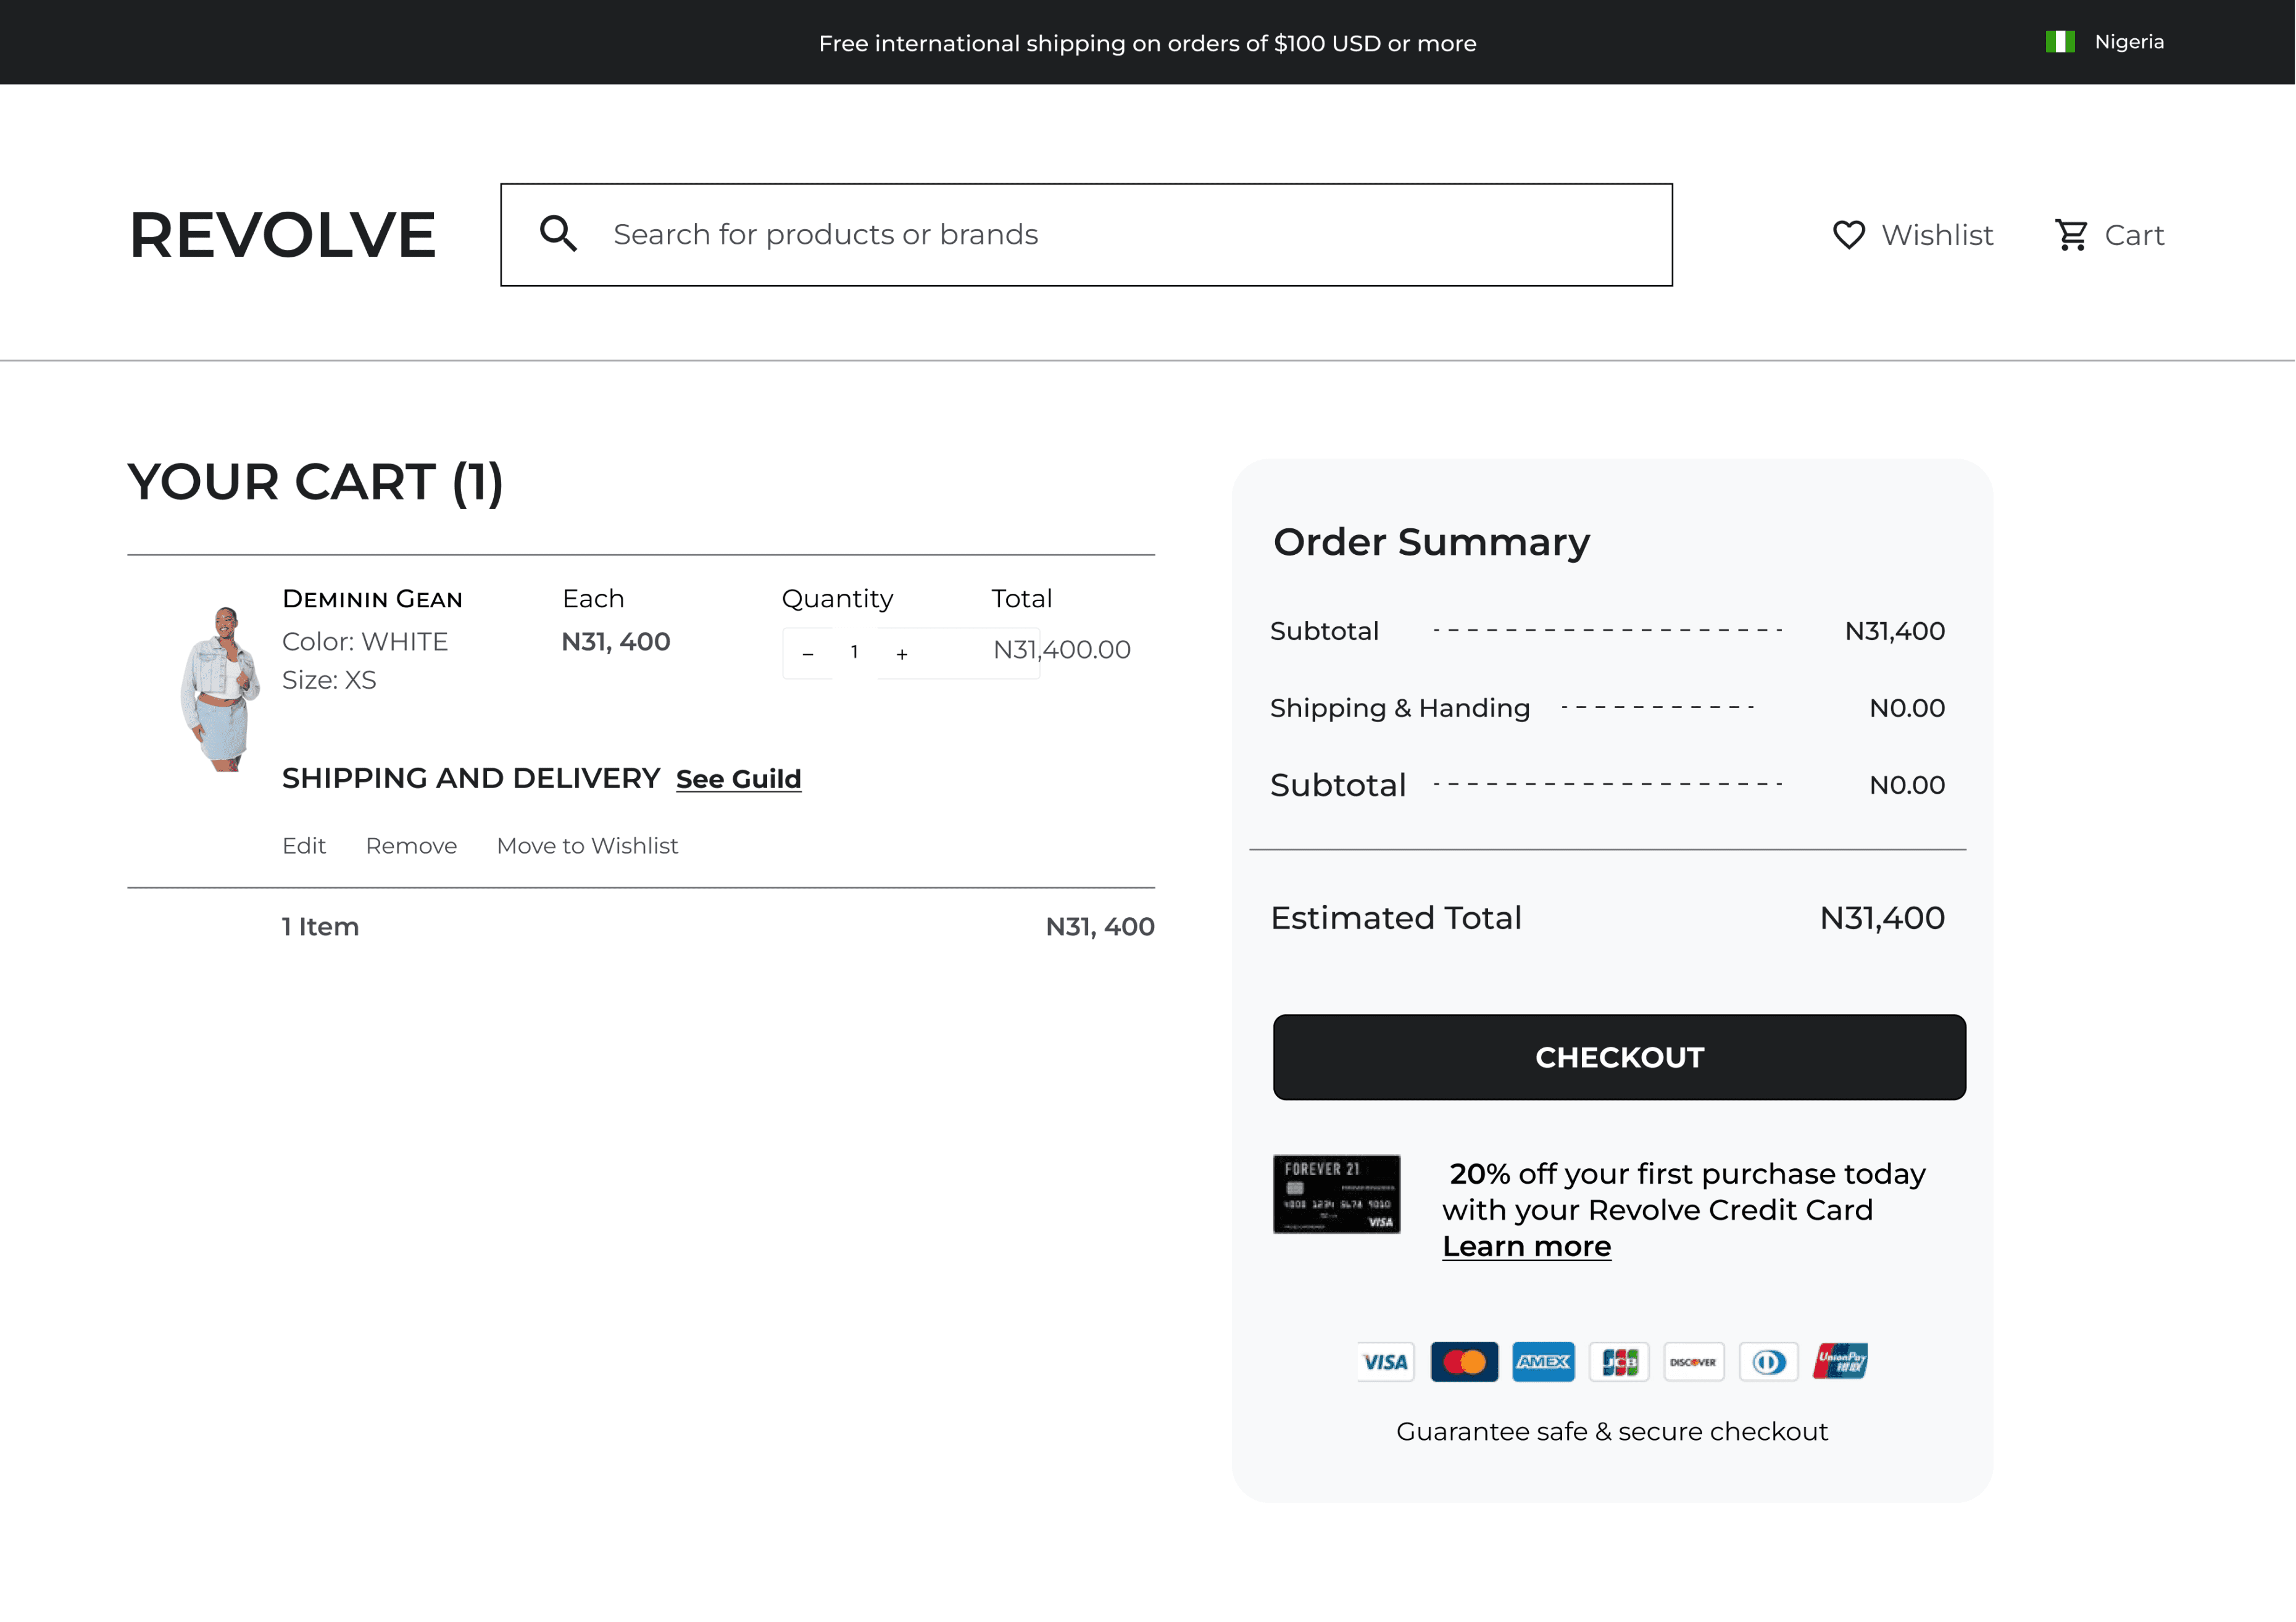Open the Cart icon in header
The width and height of the screenshot is (2296, 1622).
point(2071,235)
